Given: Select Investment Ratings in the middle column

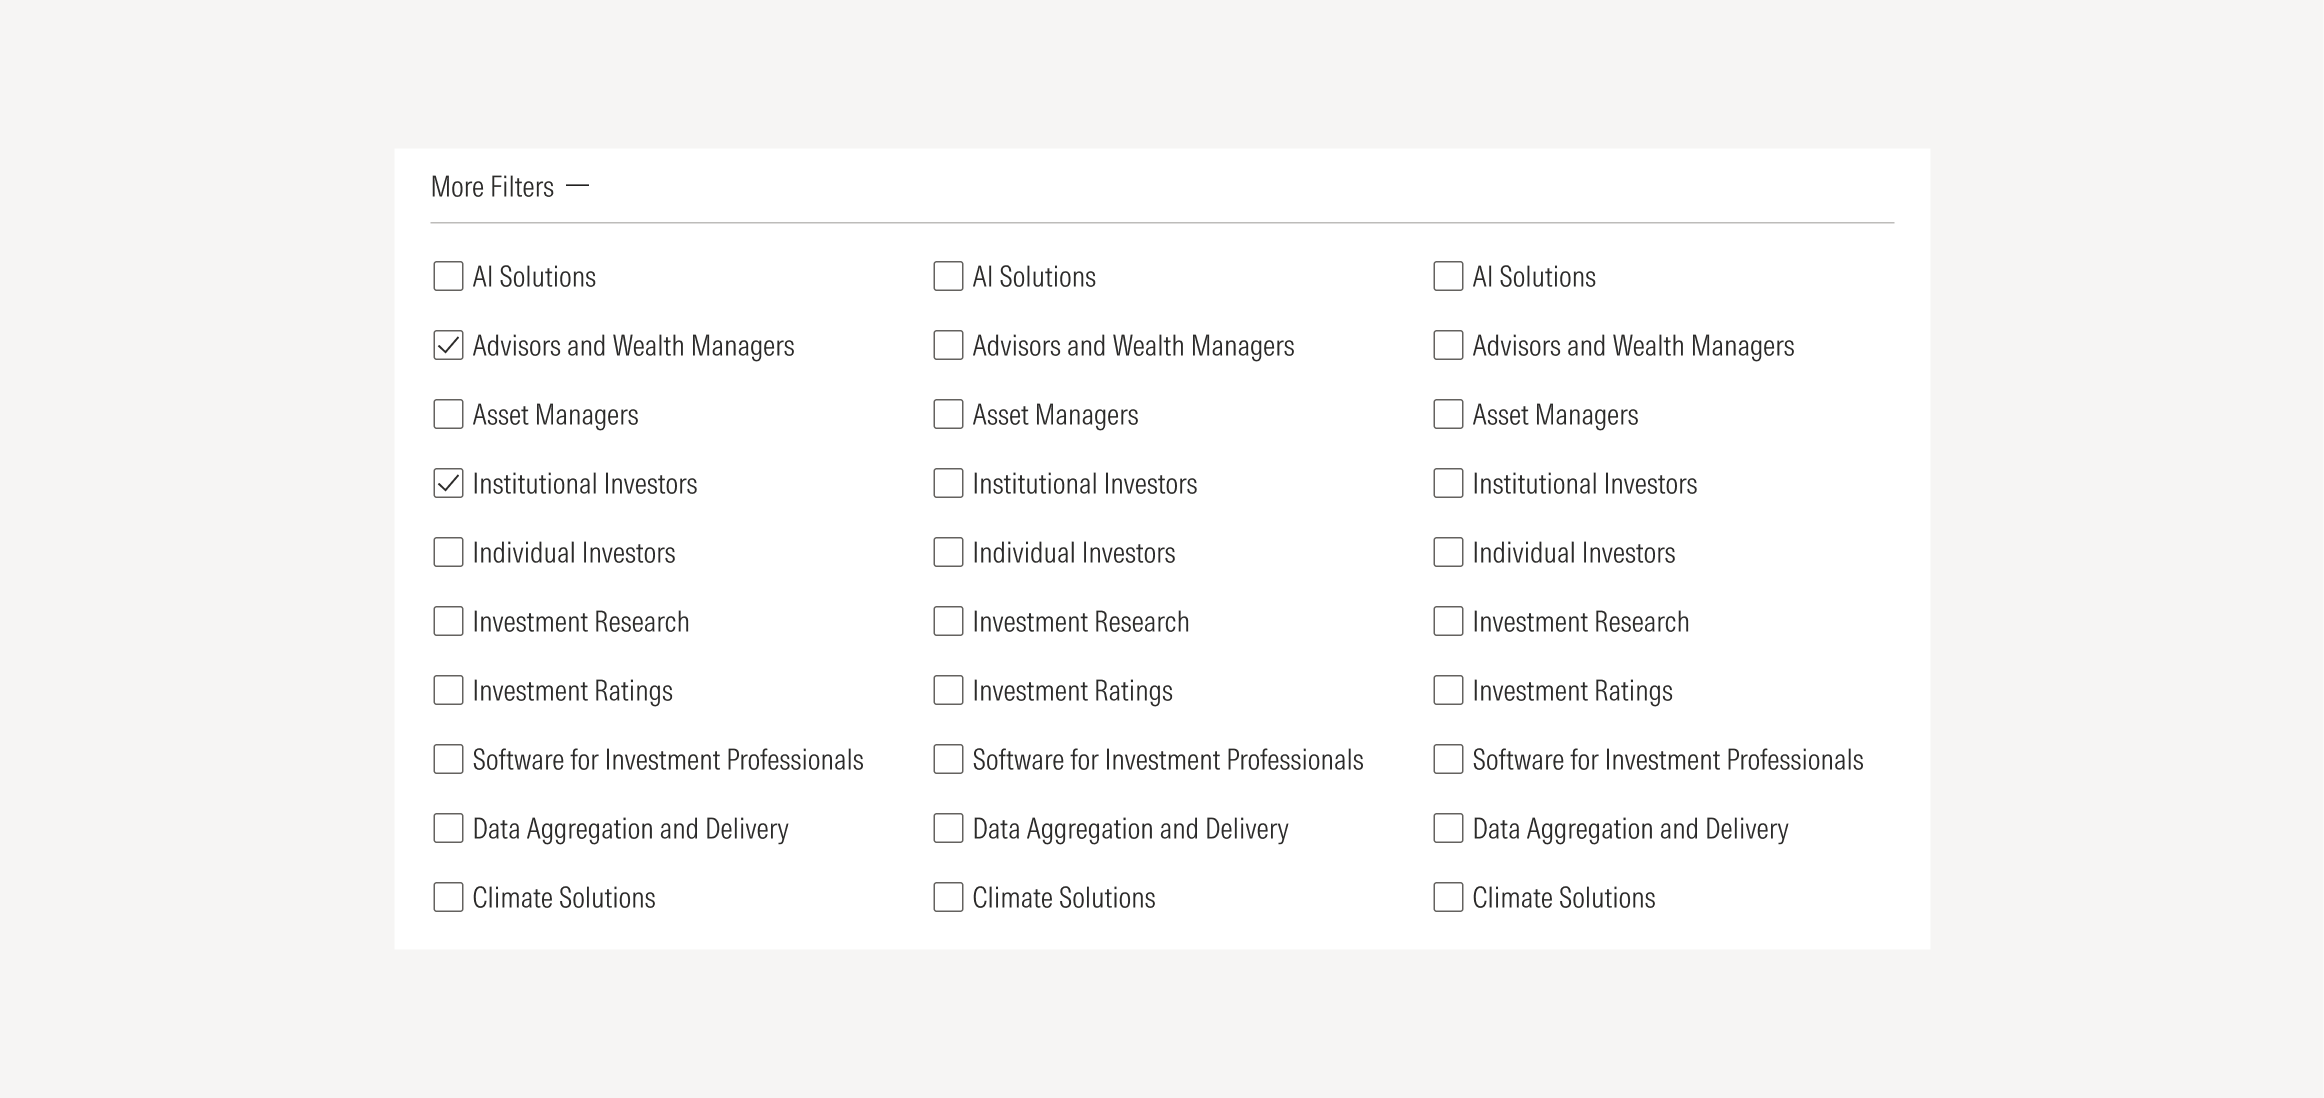Looking at the screenshot, I should tap(948, 690).
